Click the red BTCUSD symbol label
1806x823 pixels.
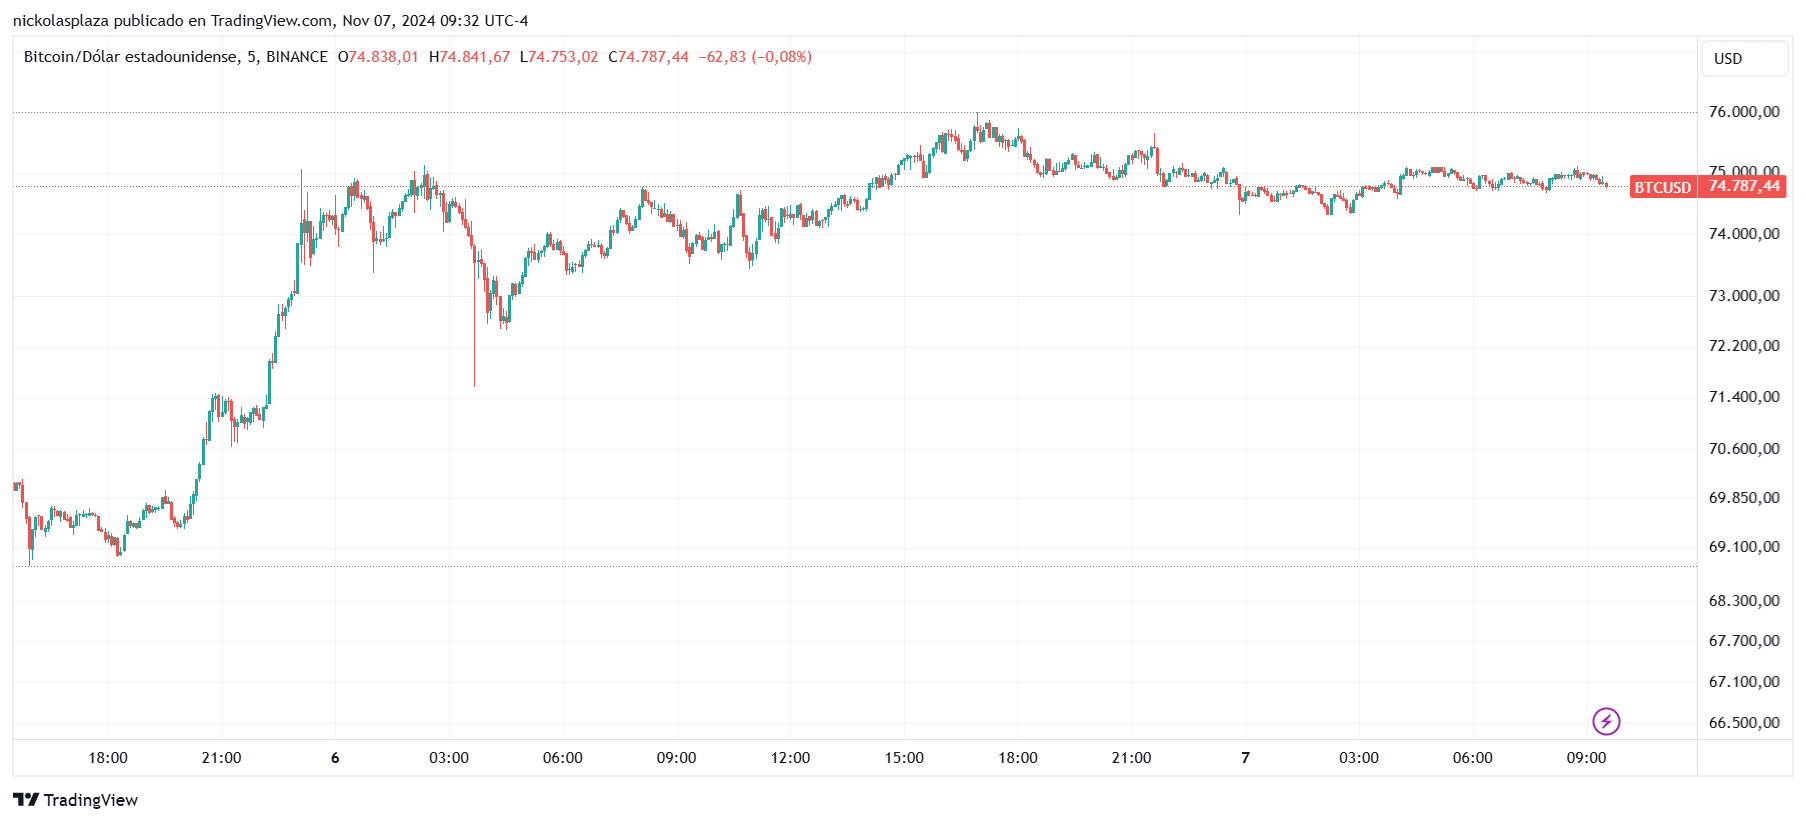(1662, 187)
